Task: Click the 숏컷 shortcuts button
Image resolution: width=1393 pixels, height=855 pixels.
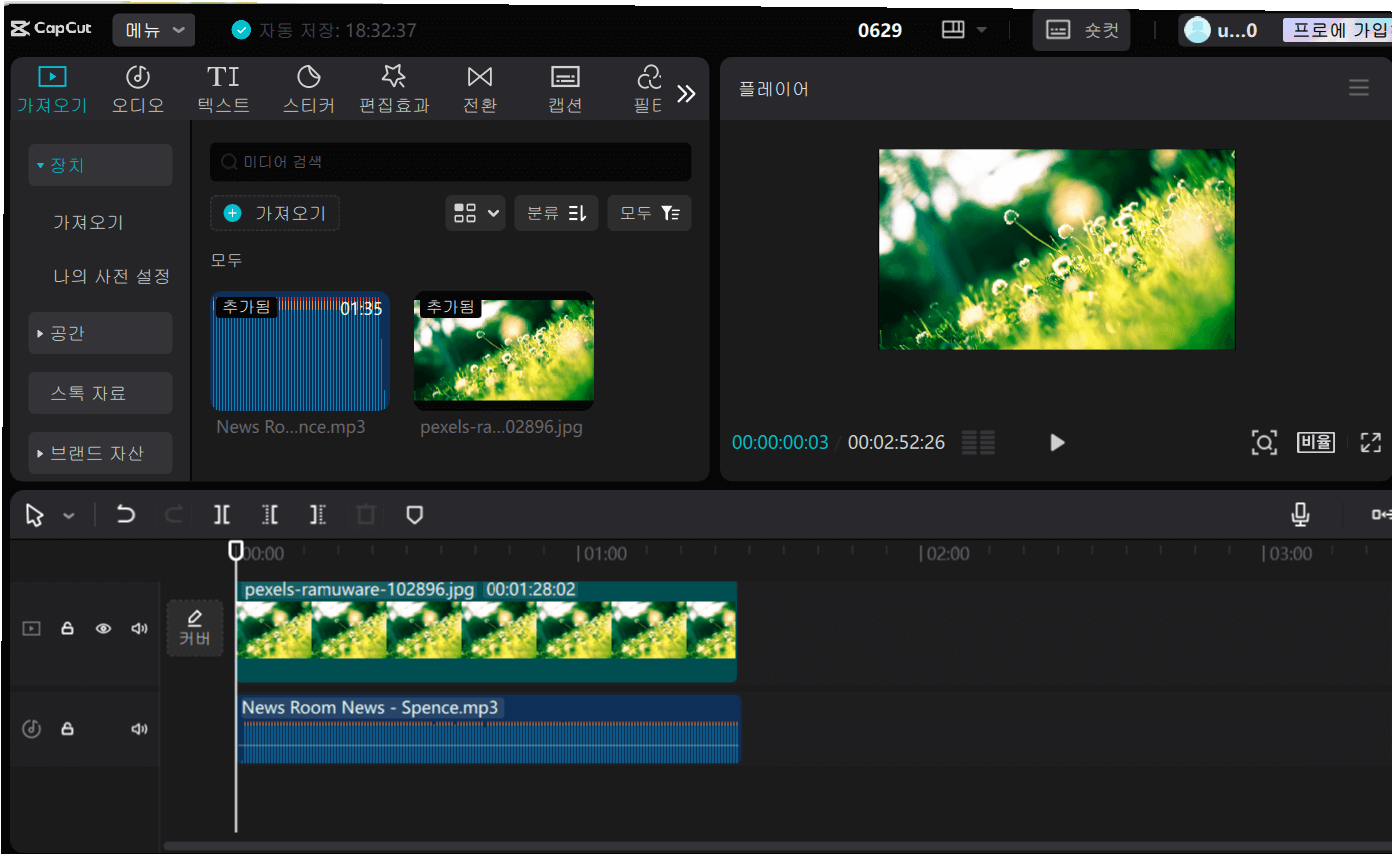Action: 1082,30
